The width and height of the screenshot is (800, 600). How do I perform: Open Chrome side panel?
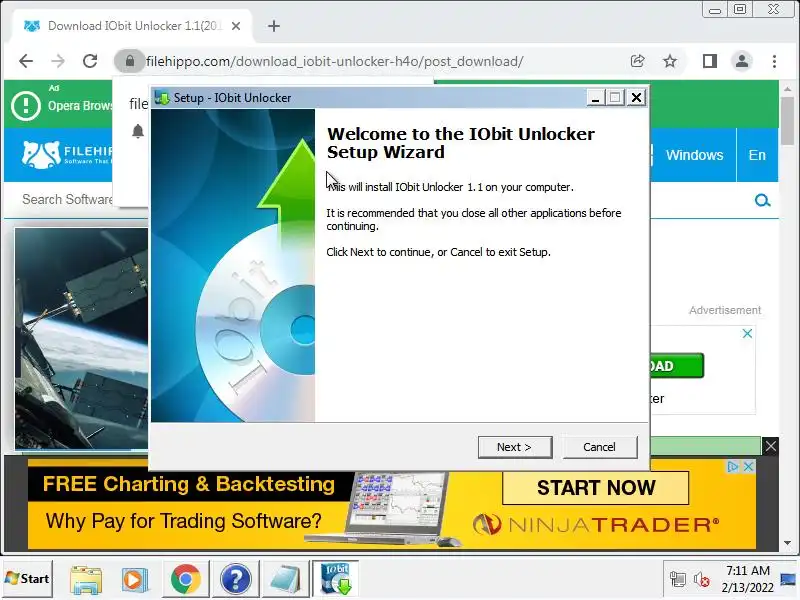coord(710,61)
